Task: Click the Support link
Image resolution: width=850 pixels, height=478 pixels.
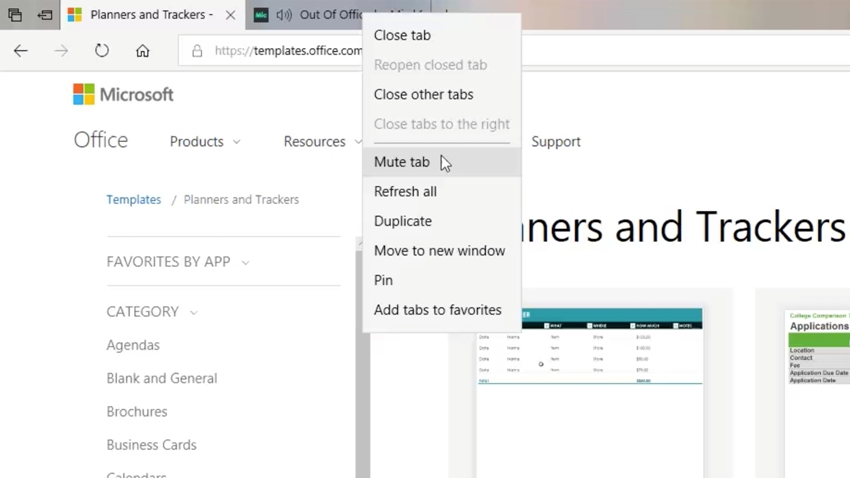Action: (x=556, y=141)
